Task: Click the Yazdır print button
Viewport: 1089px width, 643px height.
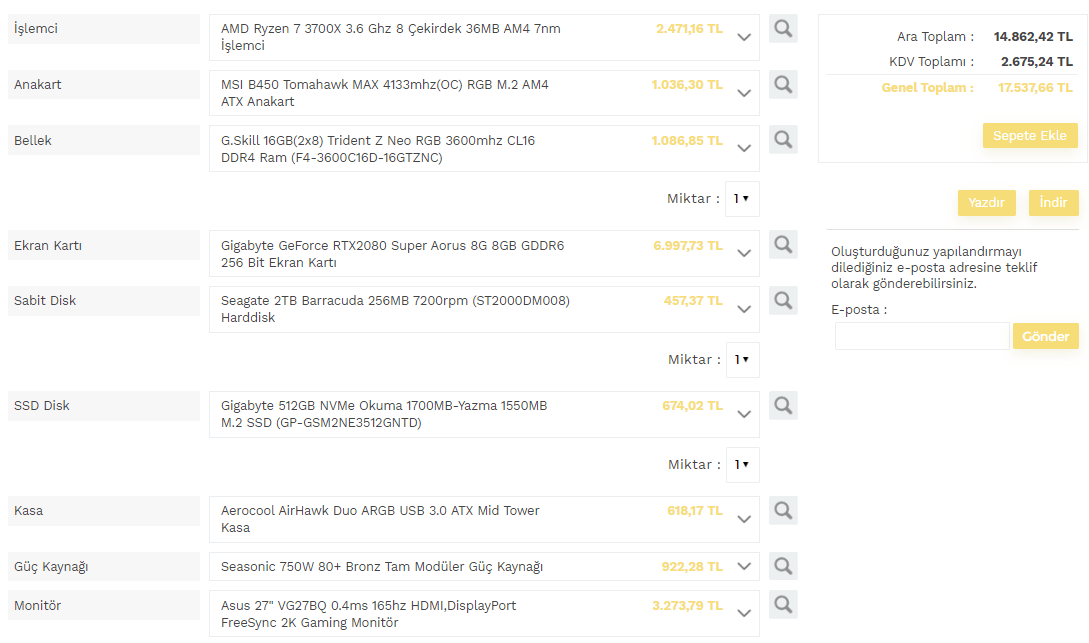Action: pos(986,203)
